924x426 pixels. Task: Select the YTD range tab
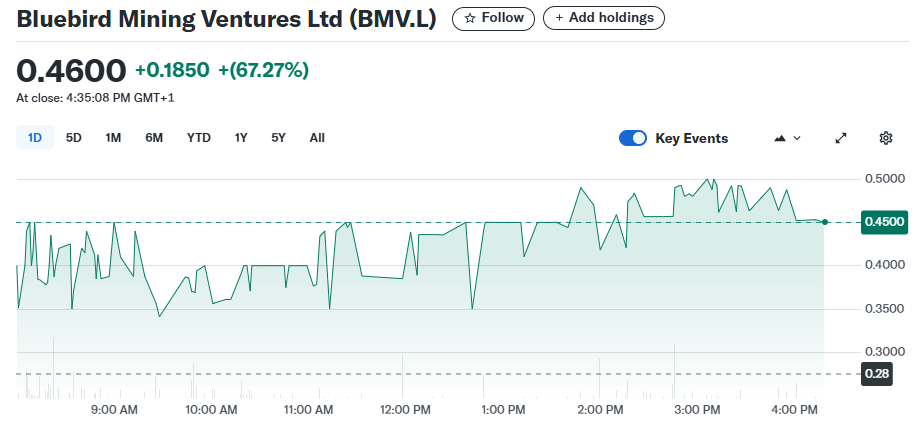click(x=199, y=138)
